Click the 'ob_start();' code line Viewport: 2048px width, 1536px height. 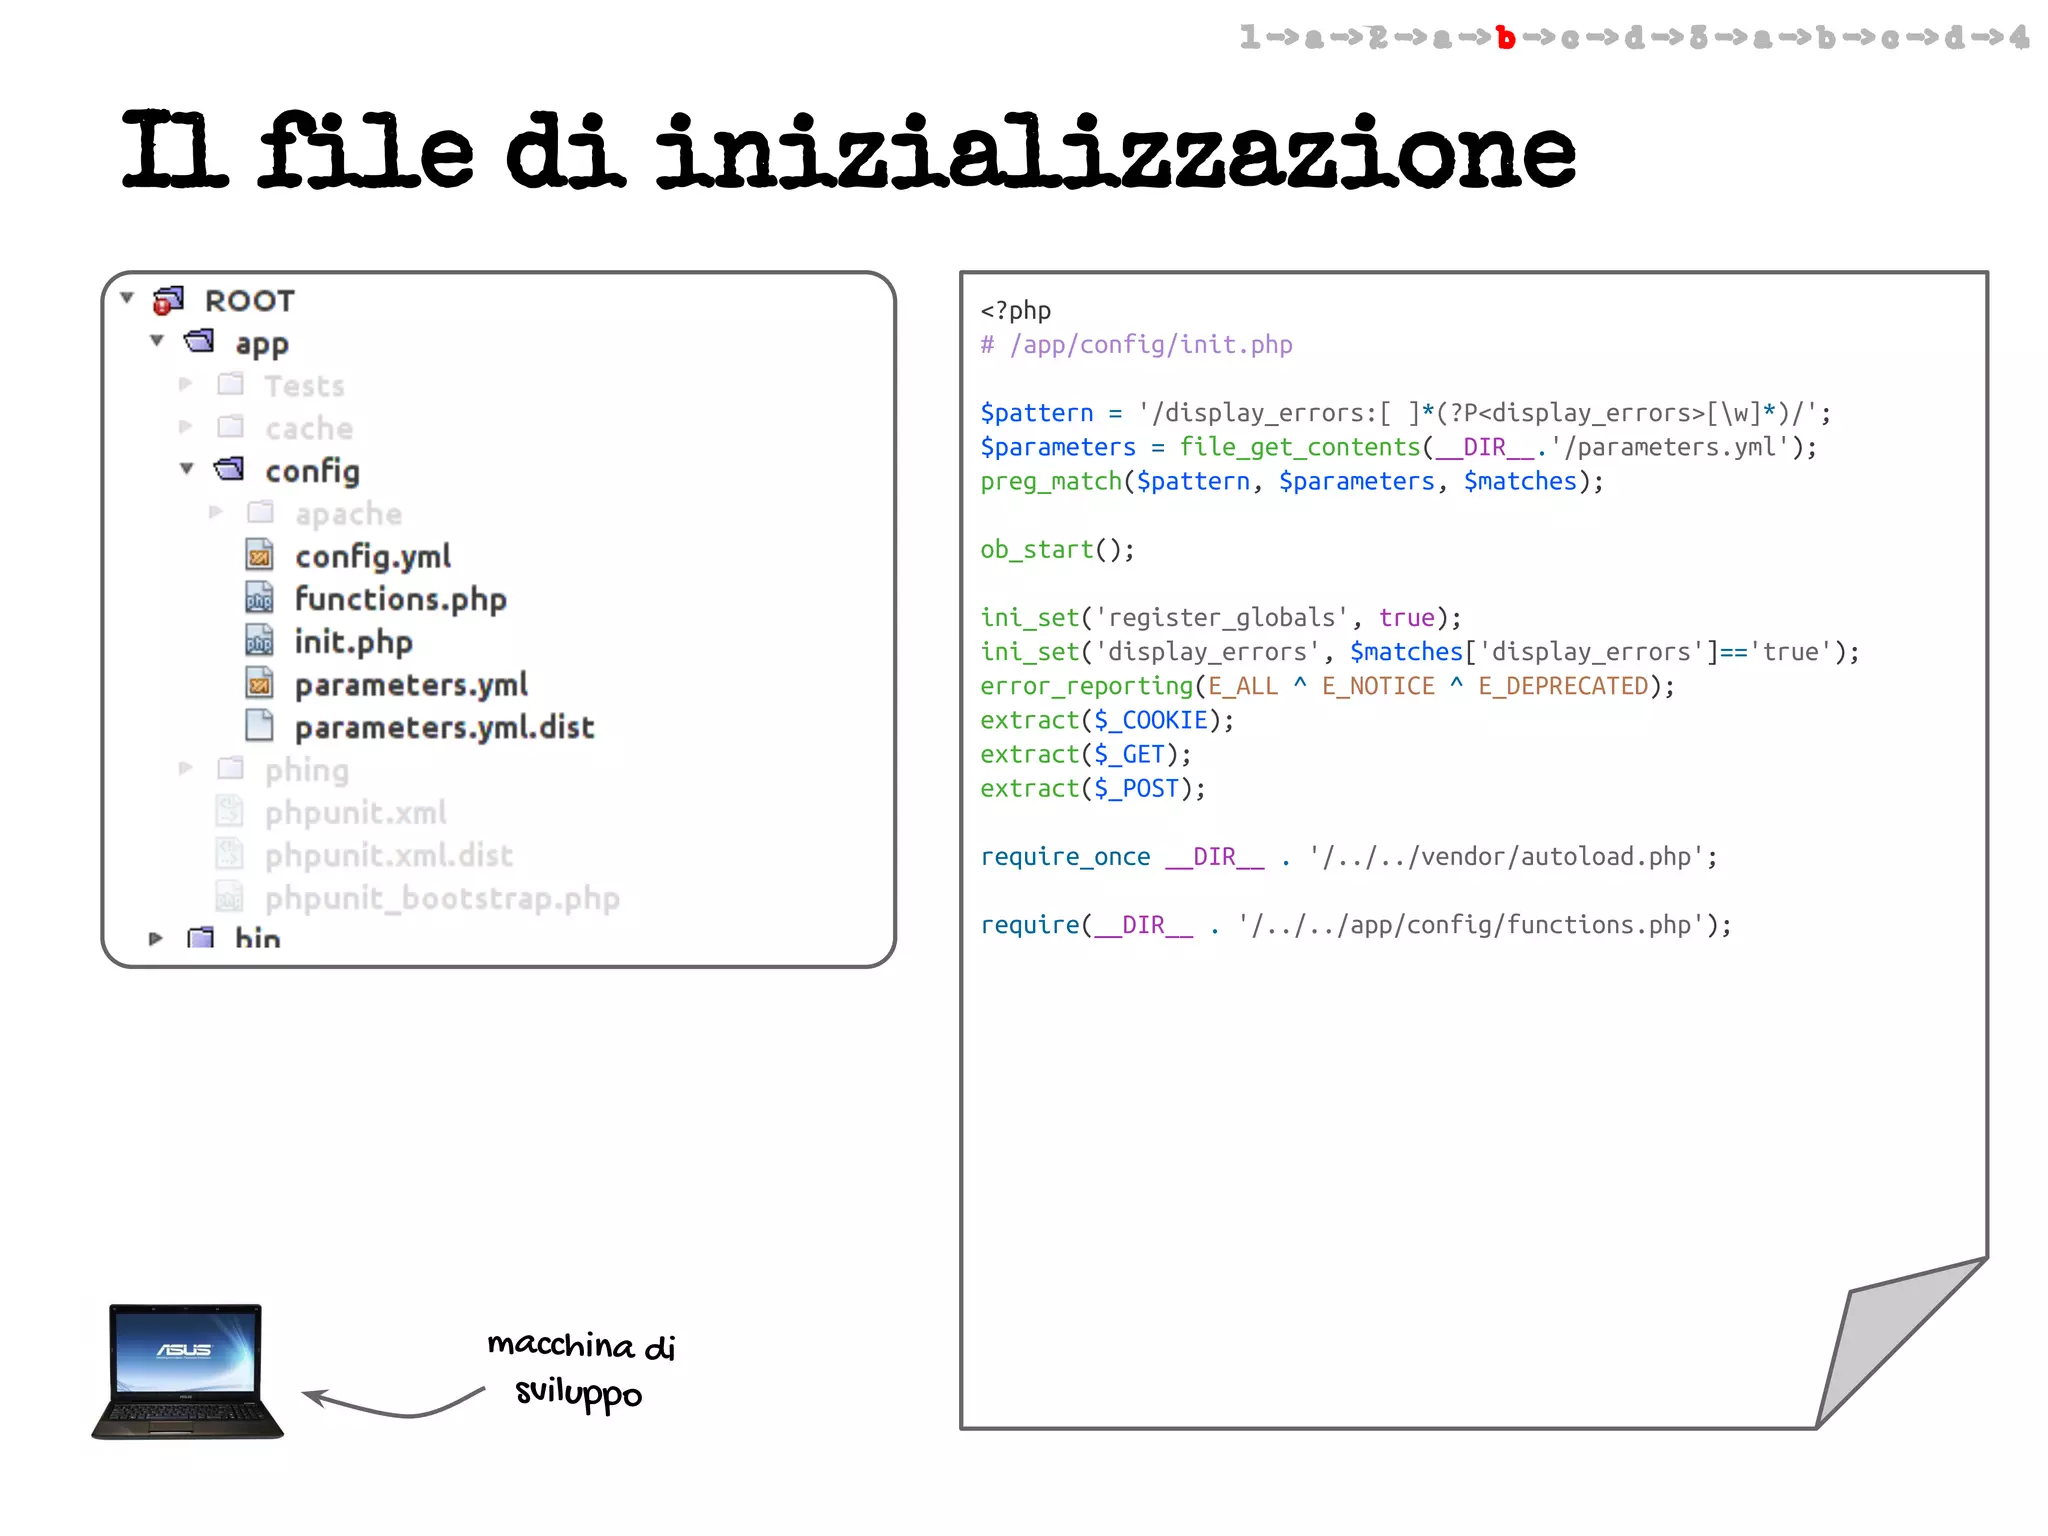tap(1057, 550)
